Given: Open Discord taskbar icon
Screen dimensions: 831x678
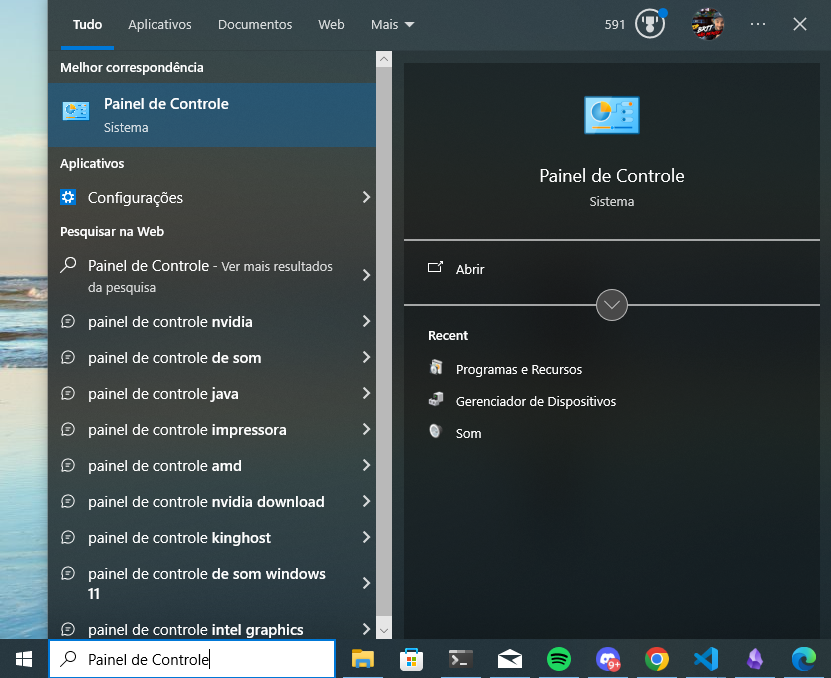Looking at the screenshot, I should [608, 659].
